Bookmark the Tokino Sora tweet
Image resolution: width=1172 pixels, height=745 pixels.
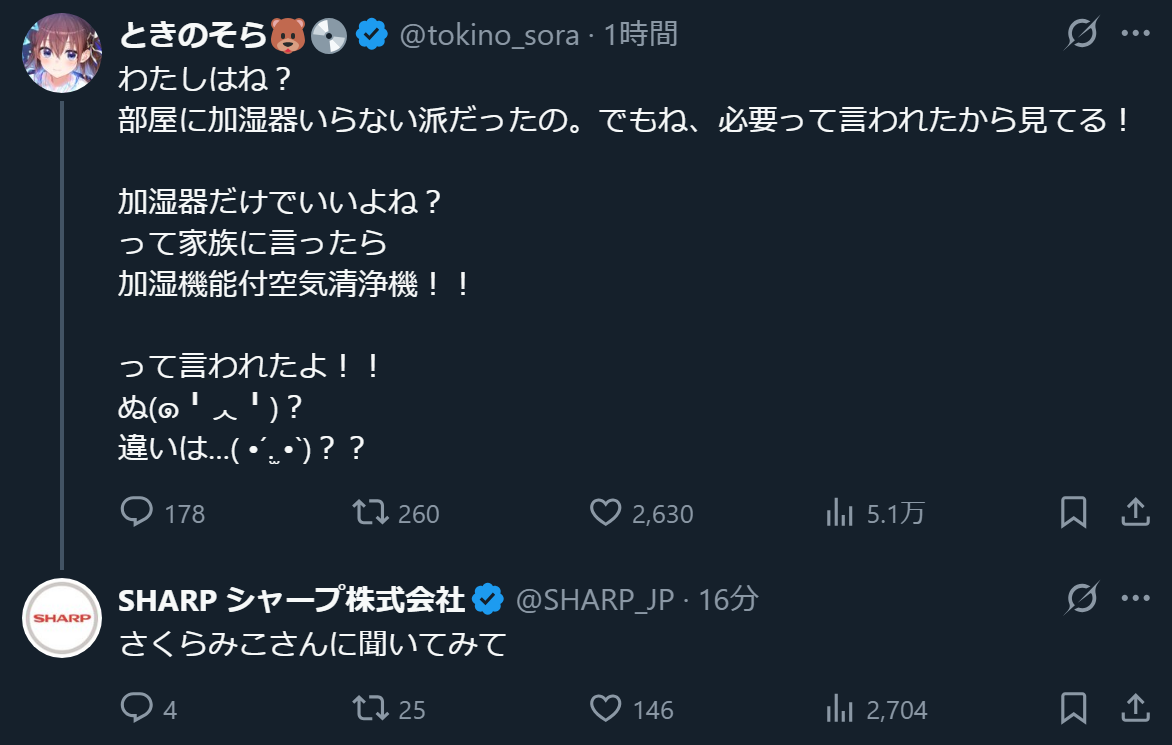point(1073,513)
